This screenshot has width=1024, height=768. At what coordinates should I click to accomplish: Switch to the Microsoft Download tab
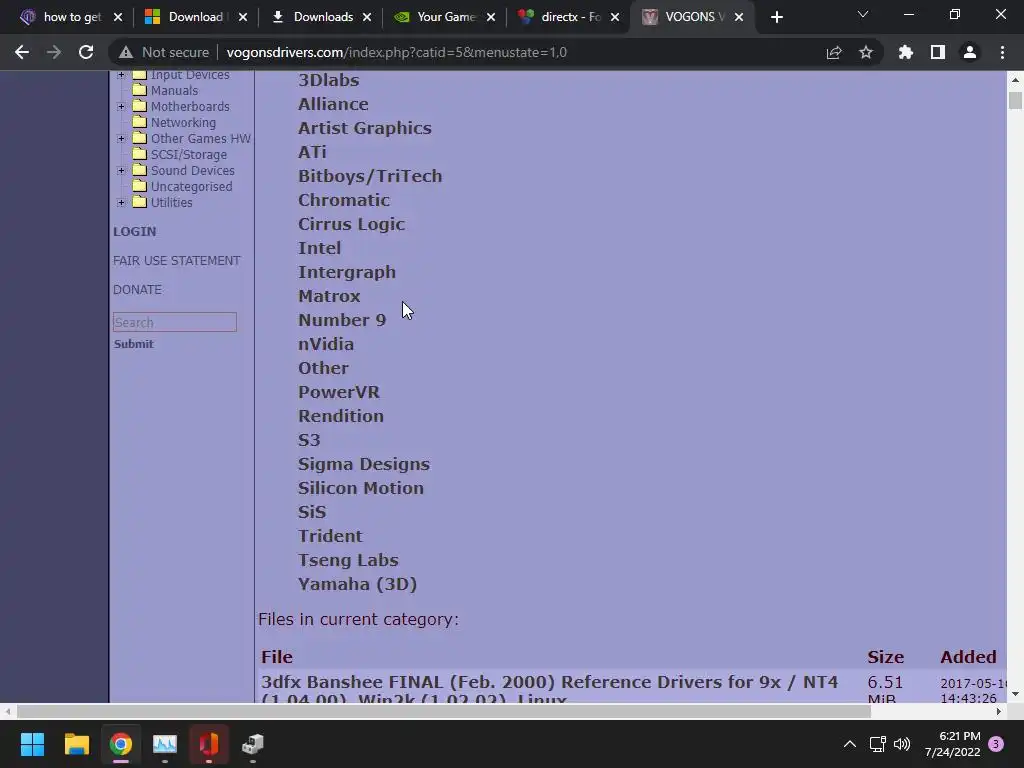[196, 17]
